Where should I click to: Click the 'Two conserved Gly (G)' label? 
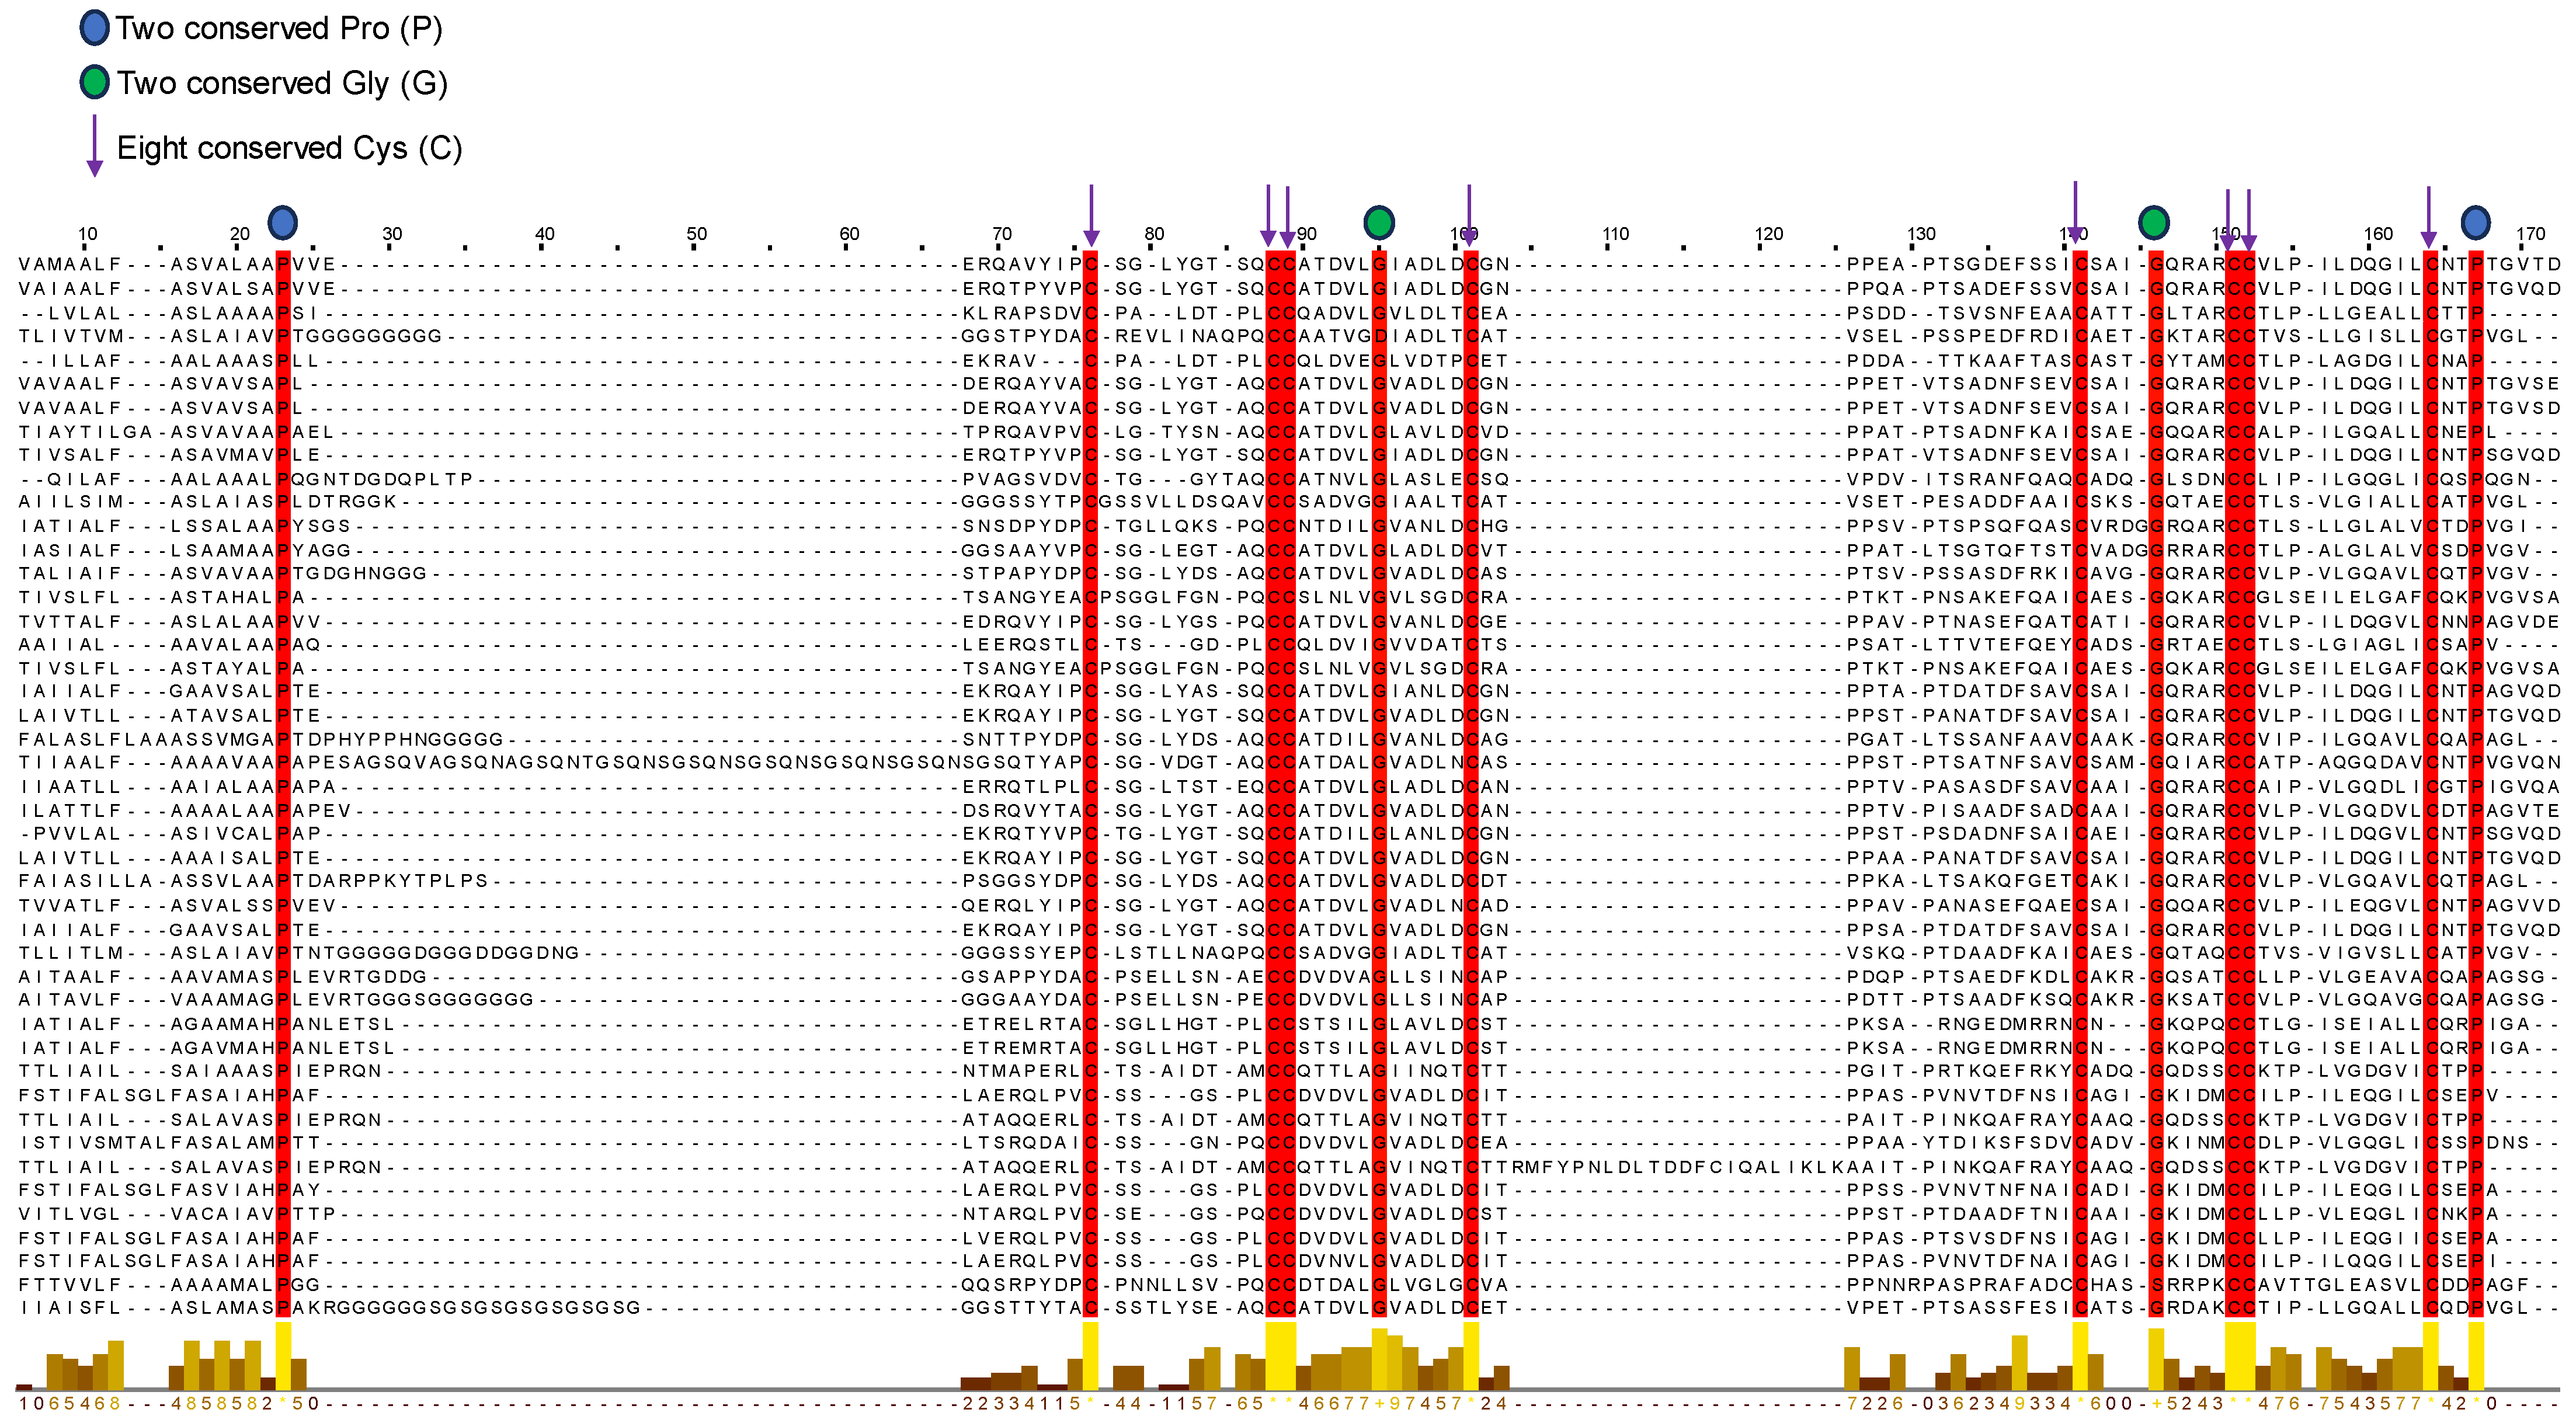(282, 82)
